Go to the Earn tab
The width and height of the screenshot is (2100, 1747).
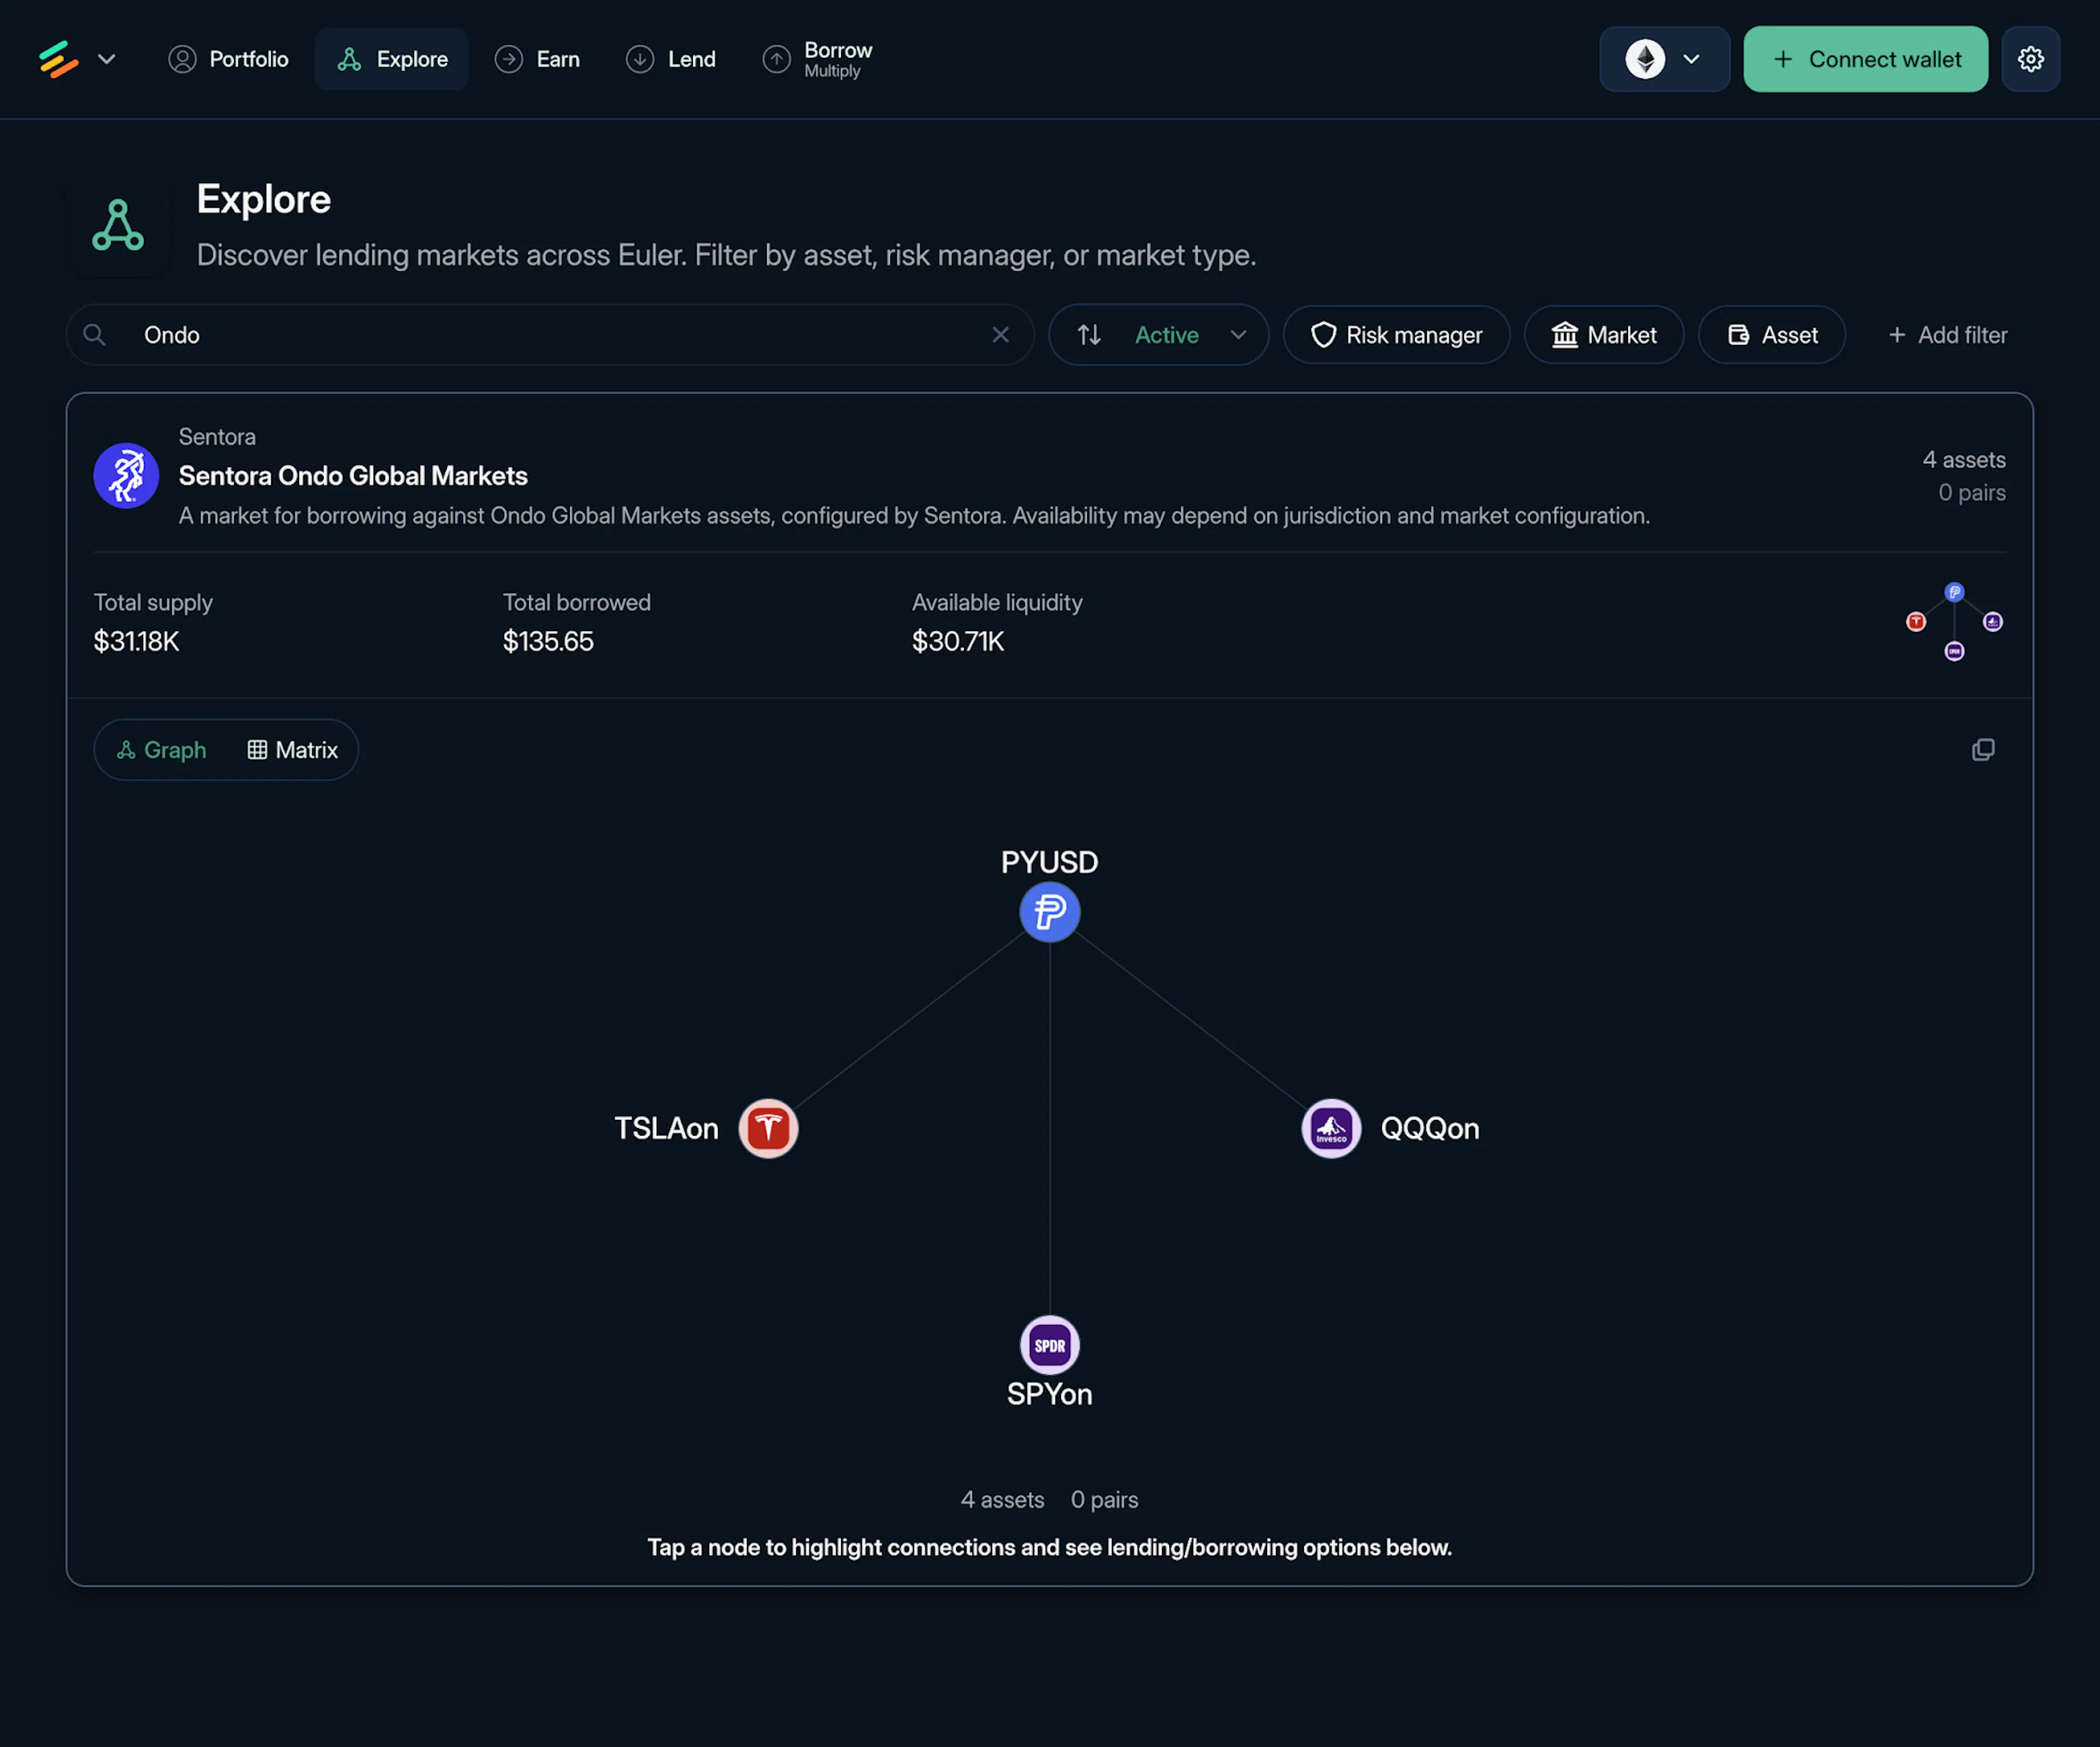click(538, 59)
